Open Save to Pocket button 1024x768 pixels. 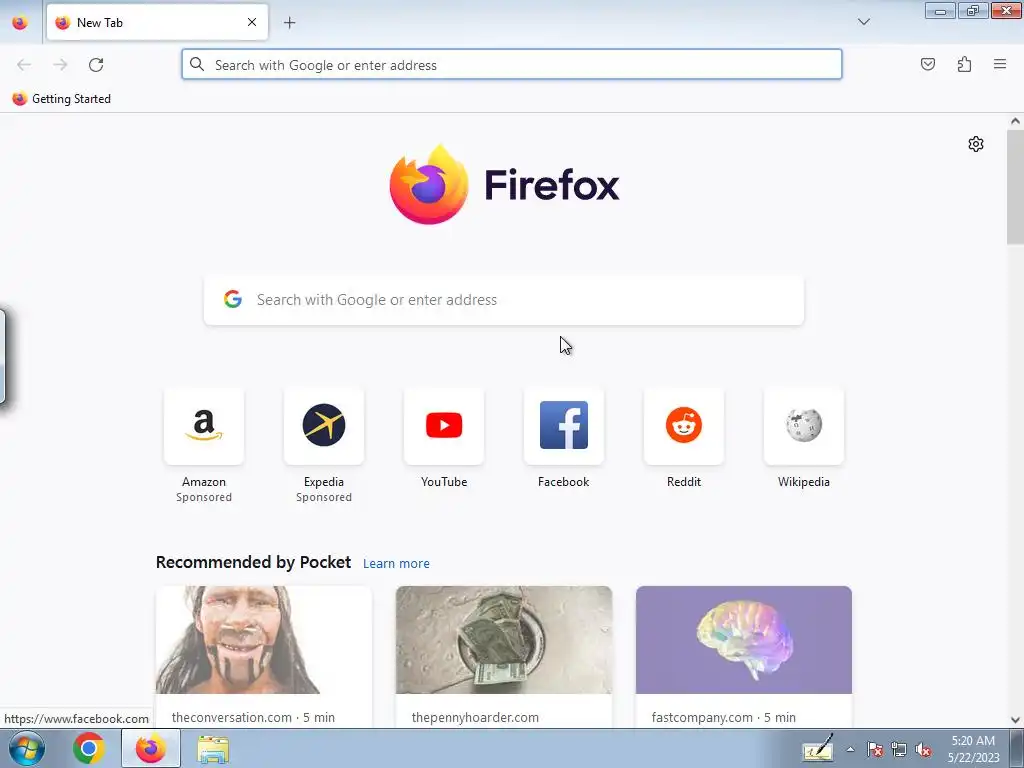coord(927,64)
